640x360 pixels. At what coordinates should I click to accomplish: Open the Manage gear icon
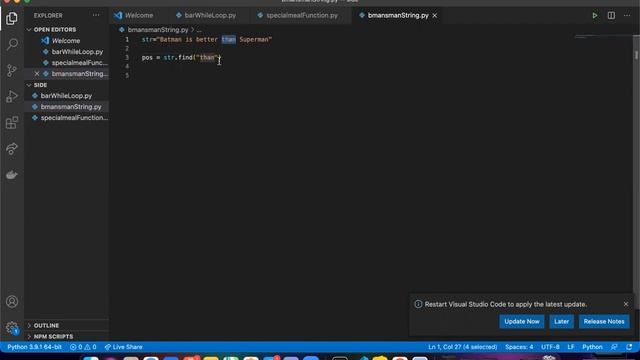click(12, 327)
